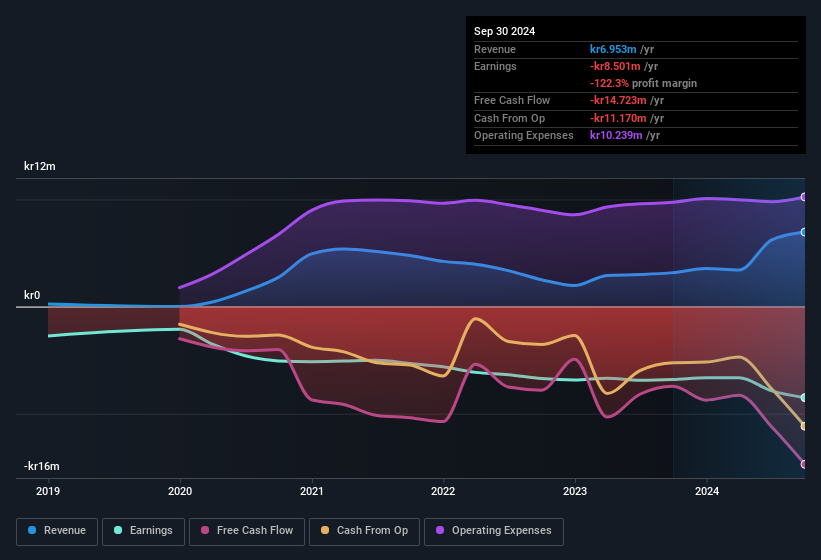Select the teal Earnings endpoint marker

coord(804,398)
